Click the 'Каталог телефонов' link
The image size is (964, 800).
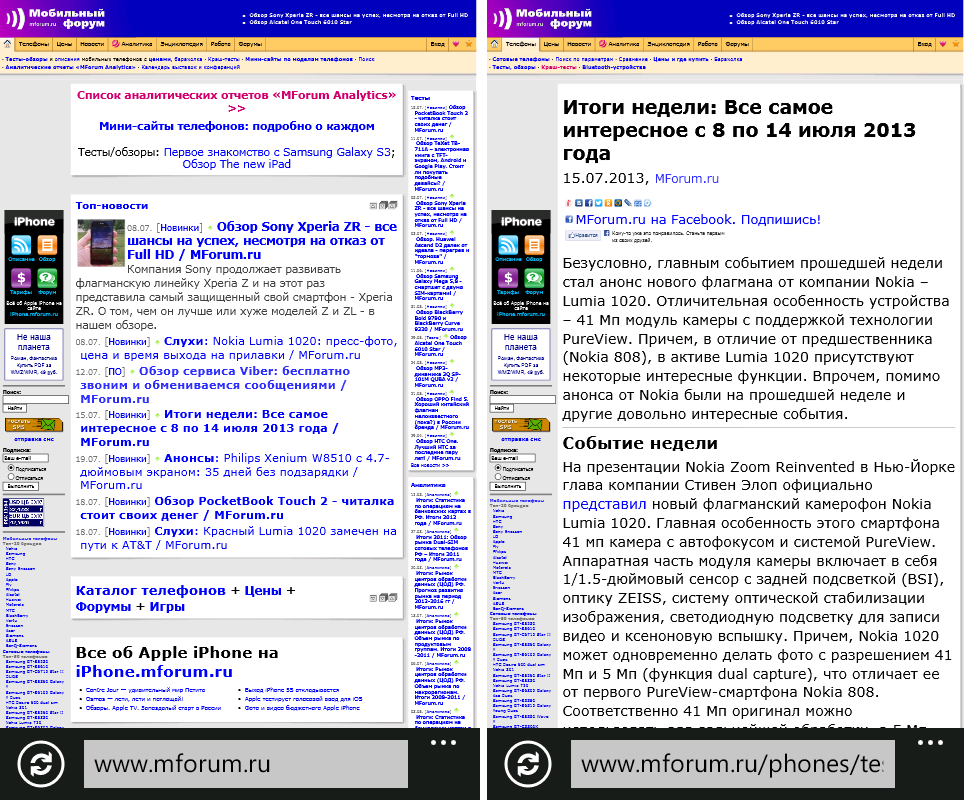[151, 590]
